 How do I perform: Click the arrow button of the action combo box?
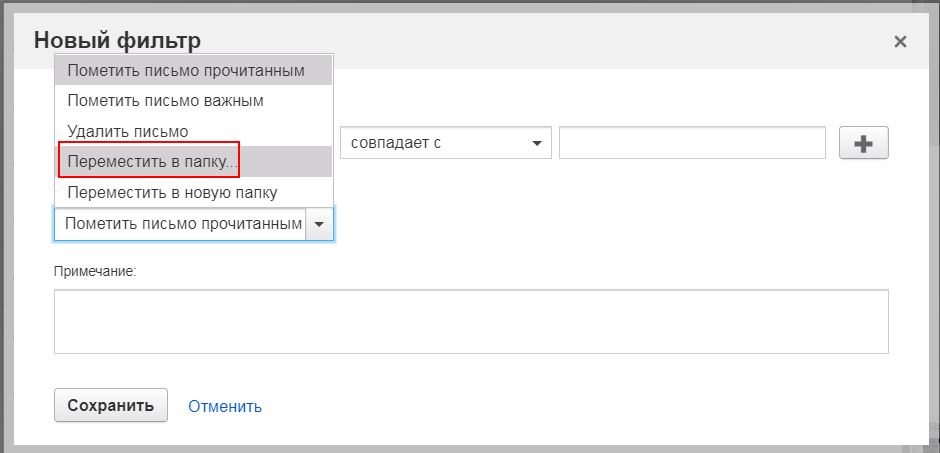point(320,224)
